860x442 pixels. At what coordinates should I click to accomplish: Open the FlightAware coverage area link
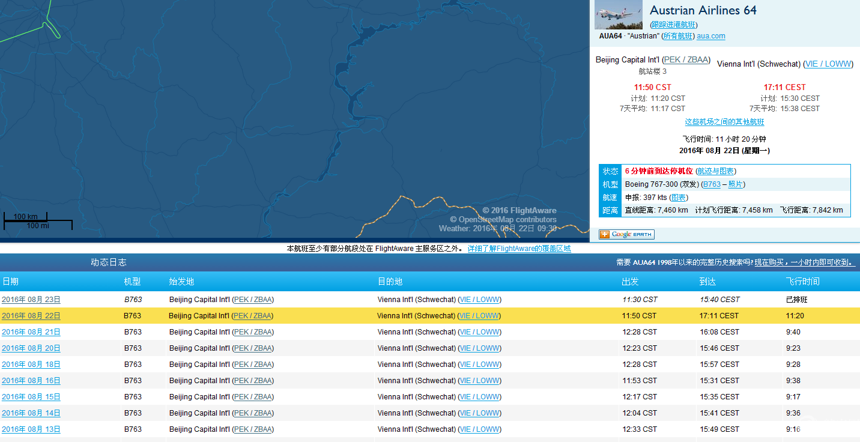(x=519, y=248)
